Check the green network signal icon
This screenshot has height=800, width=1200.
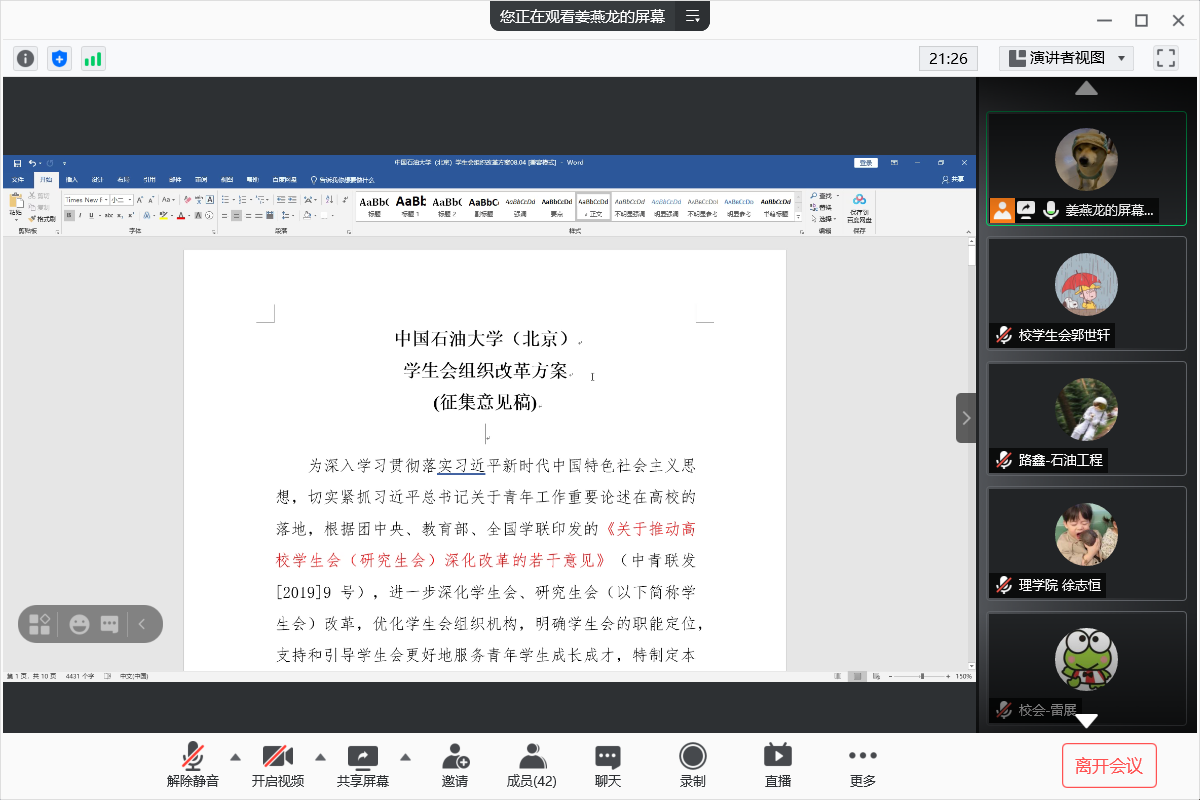[x=93, y=58]
